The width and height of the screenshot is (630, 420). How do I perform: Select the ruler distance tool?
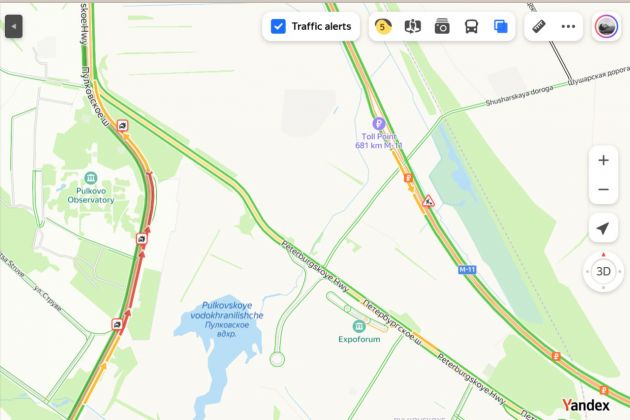click(539, 27)
